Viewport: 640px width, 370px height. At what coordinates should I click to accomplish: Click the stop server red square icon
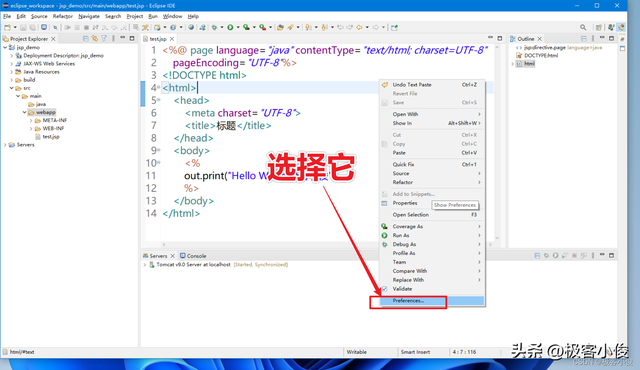pyautogui.click(x=574, y=255)
